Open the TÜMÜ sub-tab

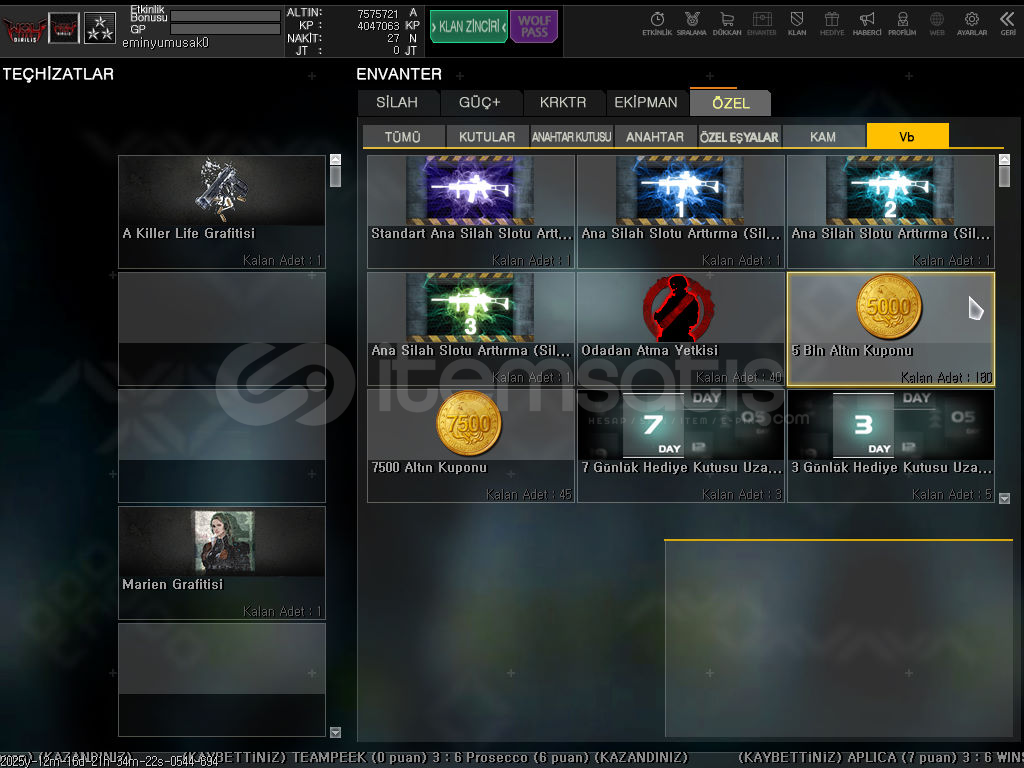(x=403, y=136)
